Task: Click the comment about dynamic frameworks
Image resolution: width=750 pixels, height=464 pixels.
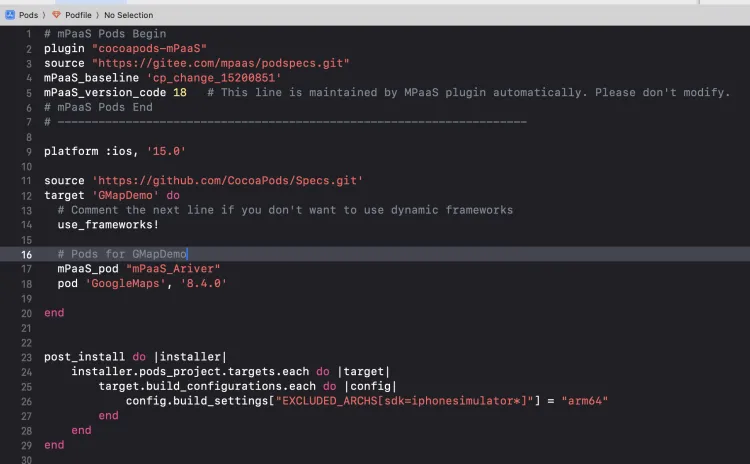Action: coord(285,210)
